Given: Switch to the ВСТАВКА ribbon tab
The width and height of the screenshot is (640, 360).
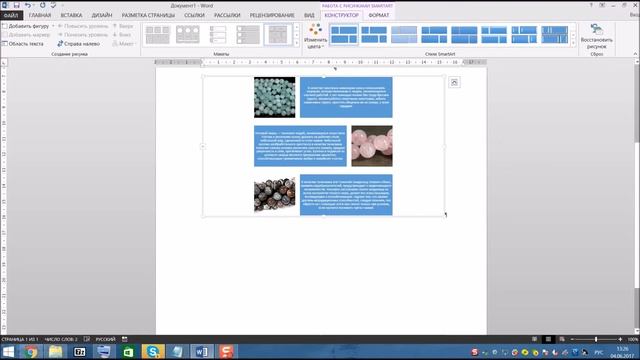Looking at the screenshot, I should pos(71,16).
